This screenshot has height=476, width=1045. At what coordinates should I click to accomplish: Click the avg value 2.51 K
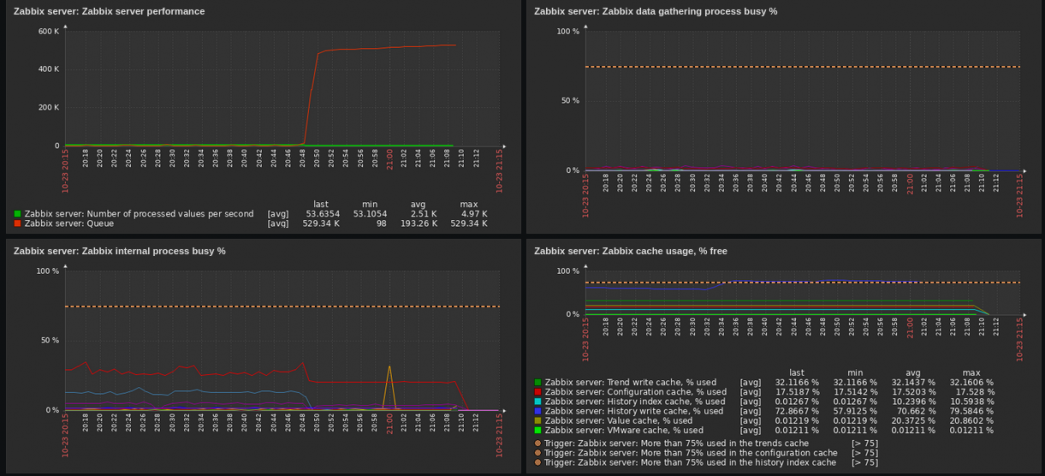pyautogui.click(x=423, y=214)
